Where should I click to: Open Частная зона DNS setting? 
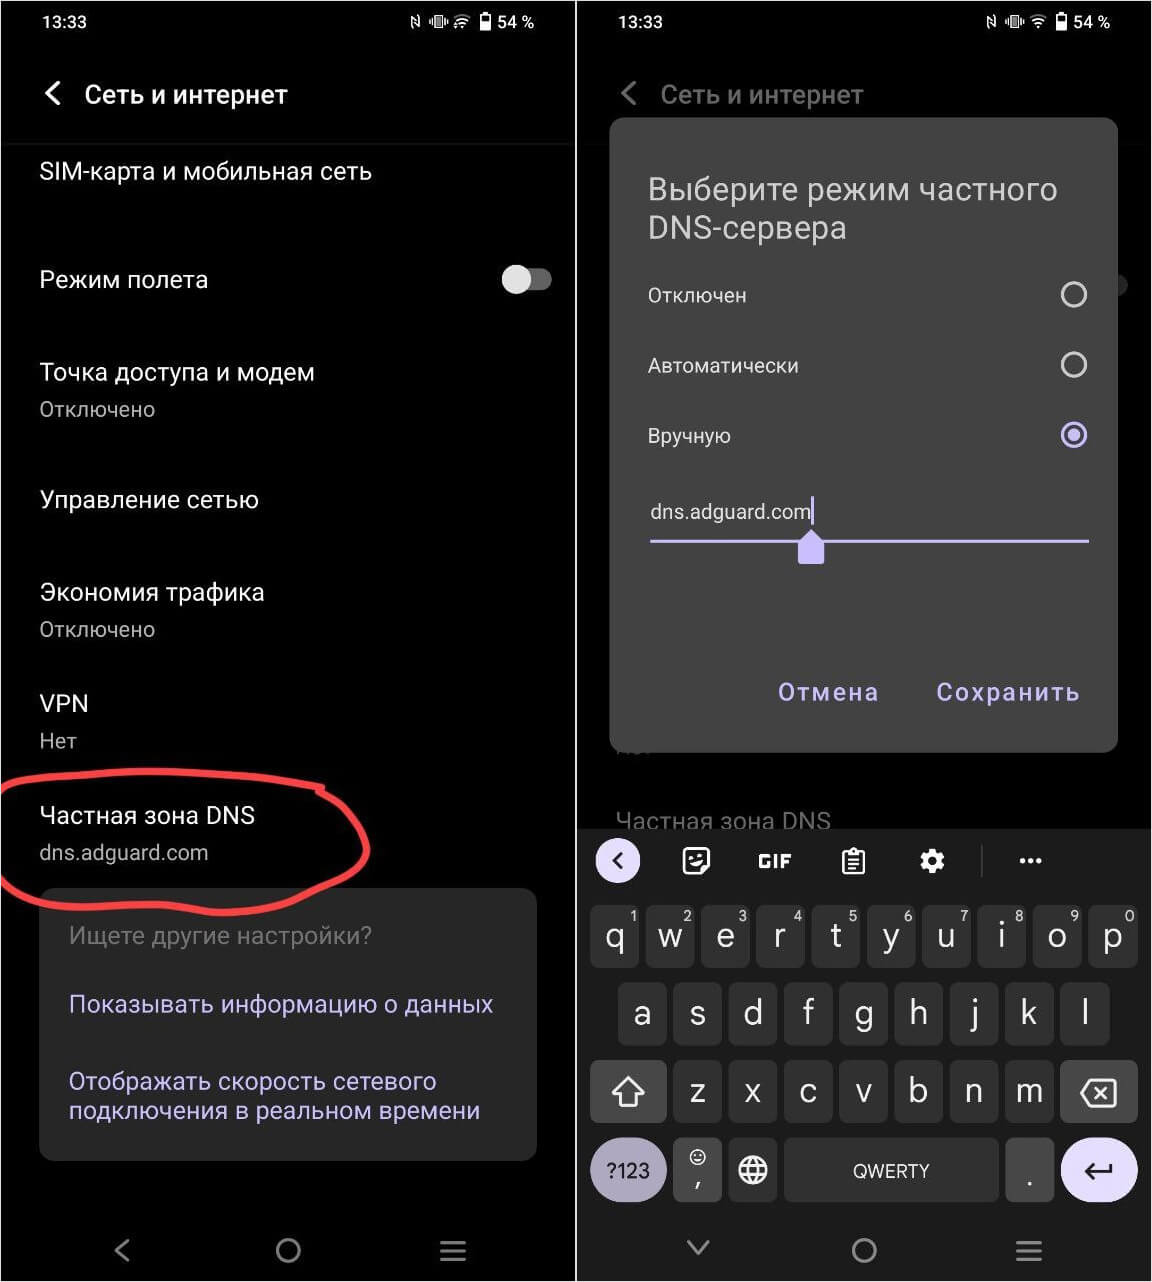click(288, 833)
